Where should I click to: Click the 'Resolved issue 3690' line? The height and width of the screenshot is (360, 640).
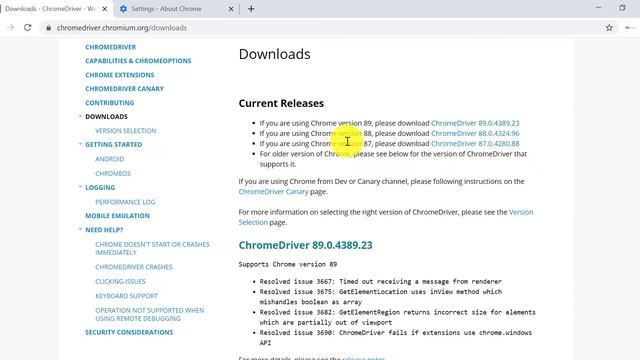(x=396, y=338)
